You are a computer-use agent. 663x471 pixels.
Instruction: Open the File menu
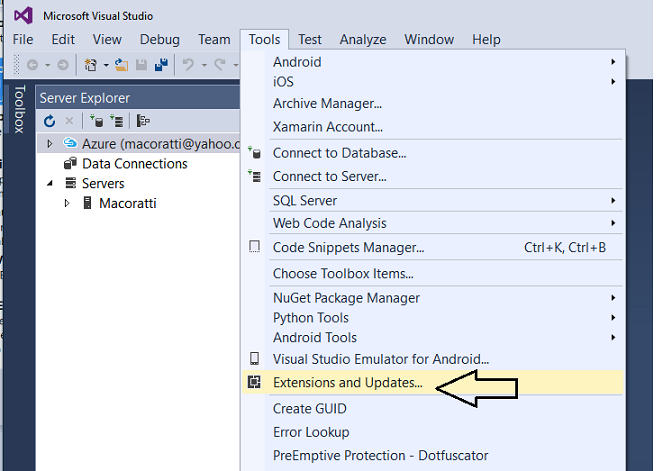pyautogui.click(x=23, y=39)
